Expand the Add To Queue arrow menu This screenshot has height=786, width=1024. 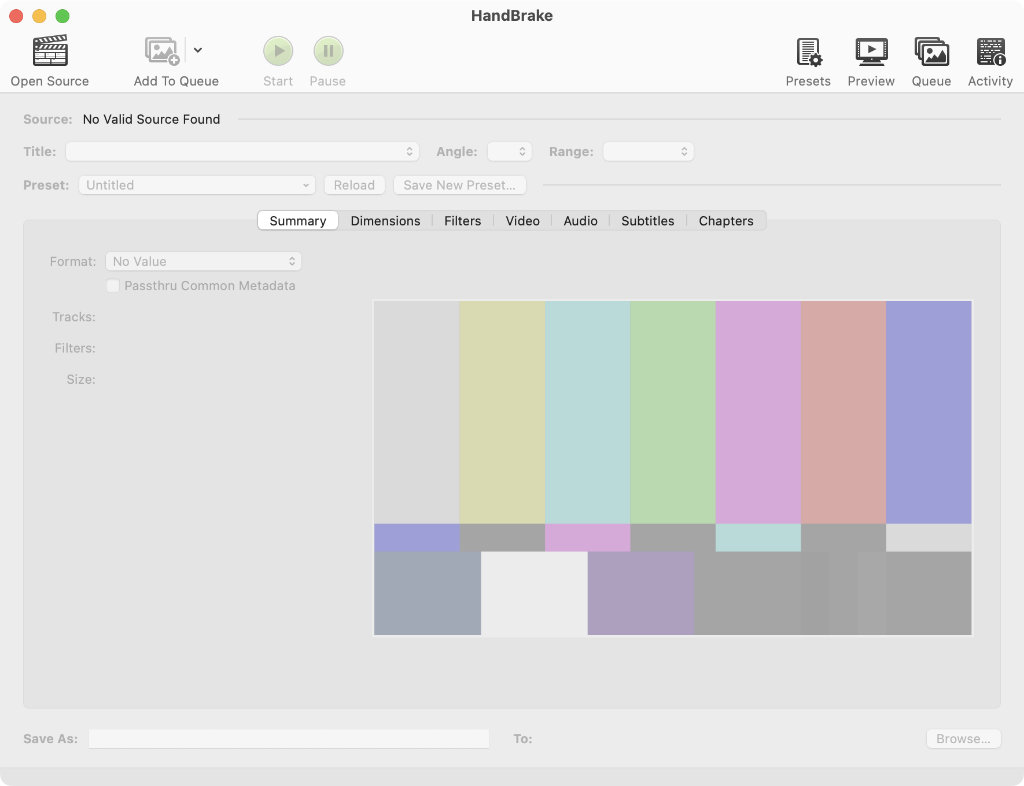198,50
